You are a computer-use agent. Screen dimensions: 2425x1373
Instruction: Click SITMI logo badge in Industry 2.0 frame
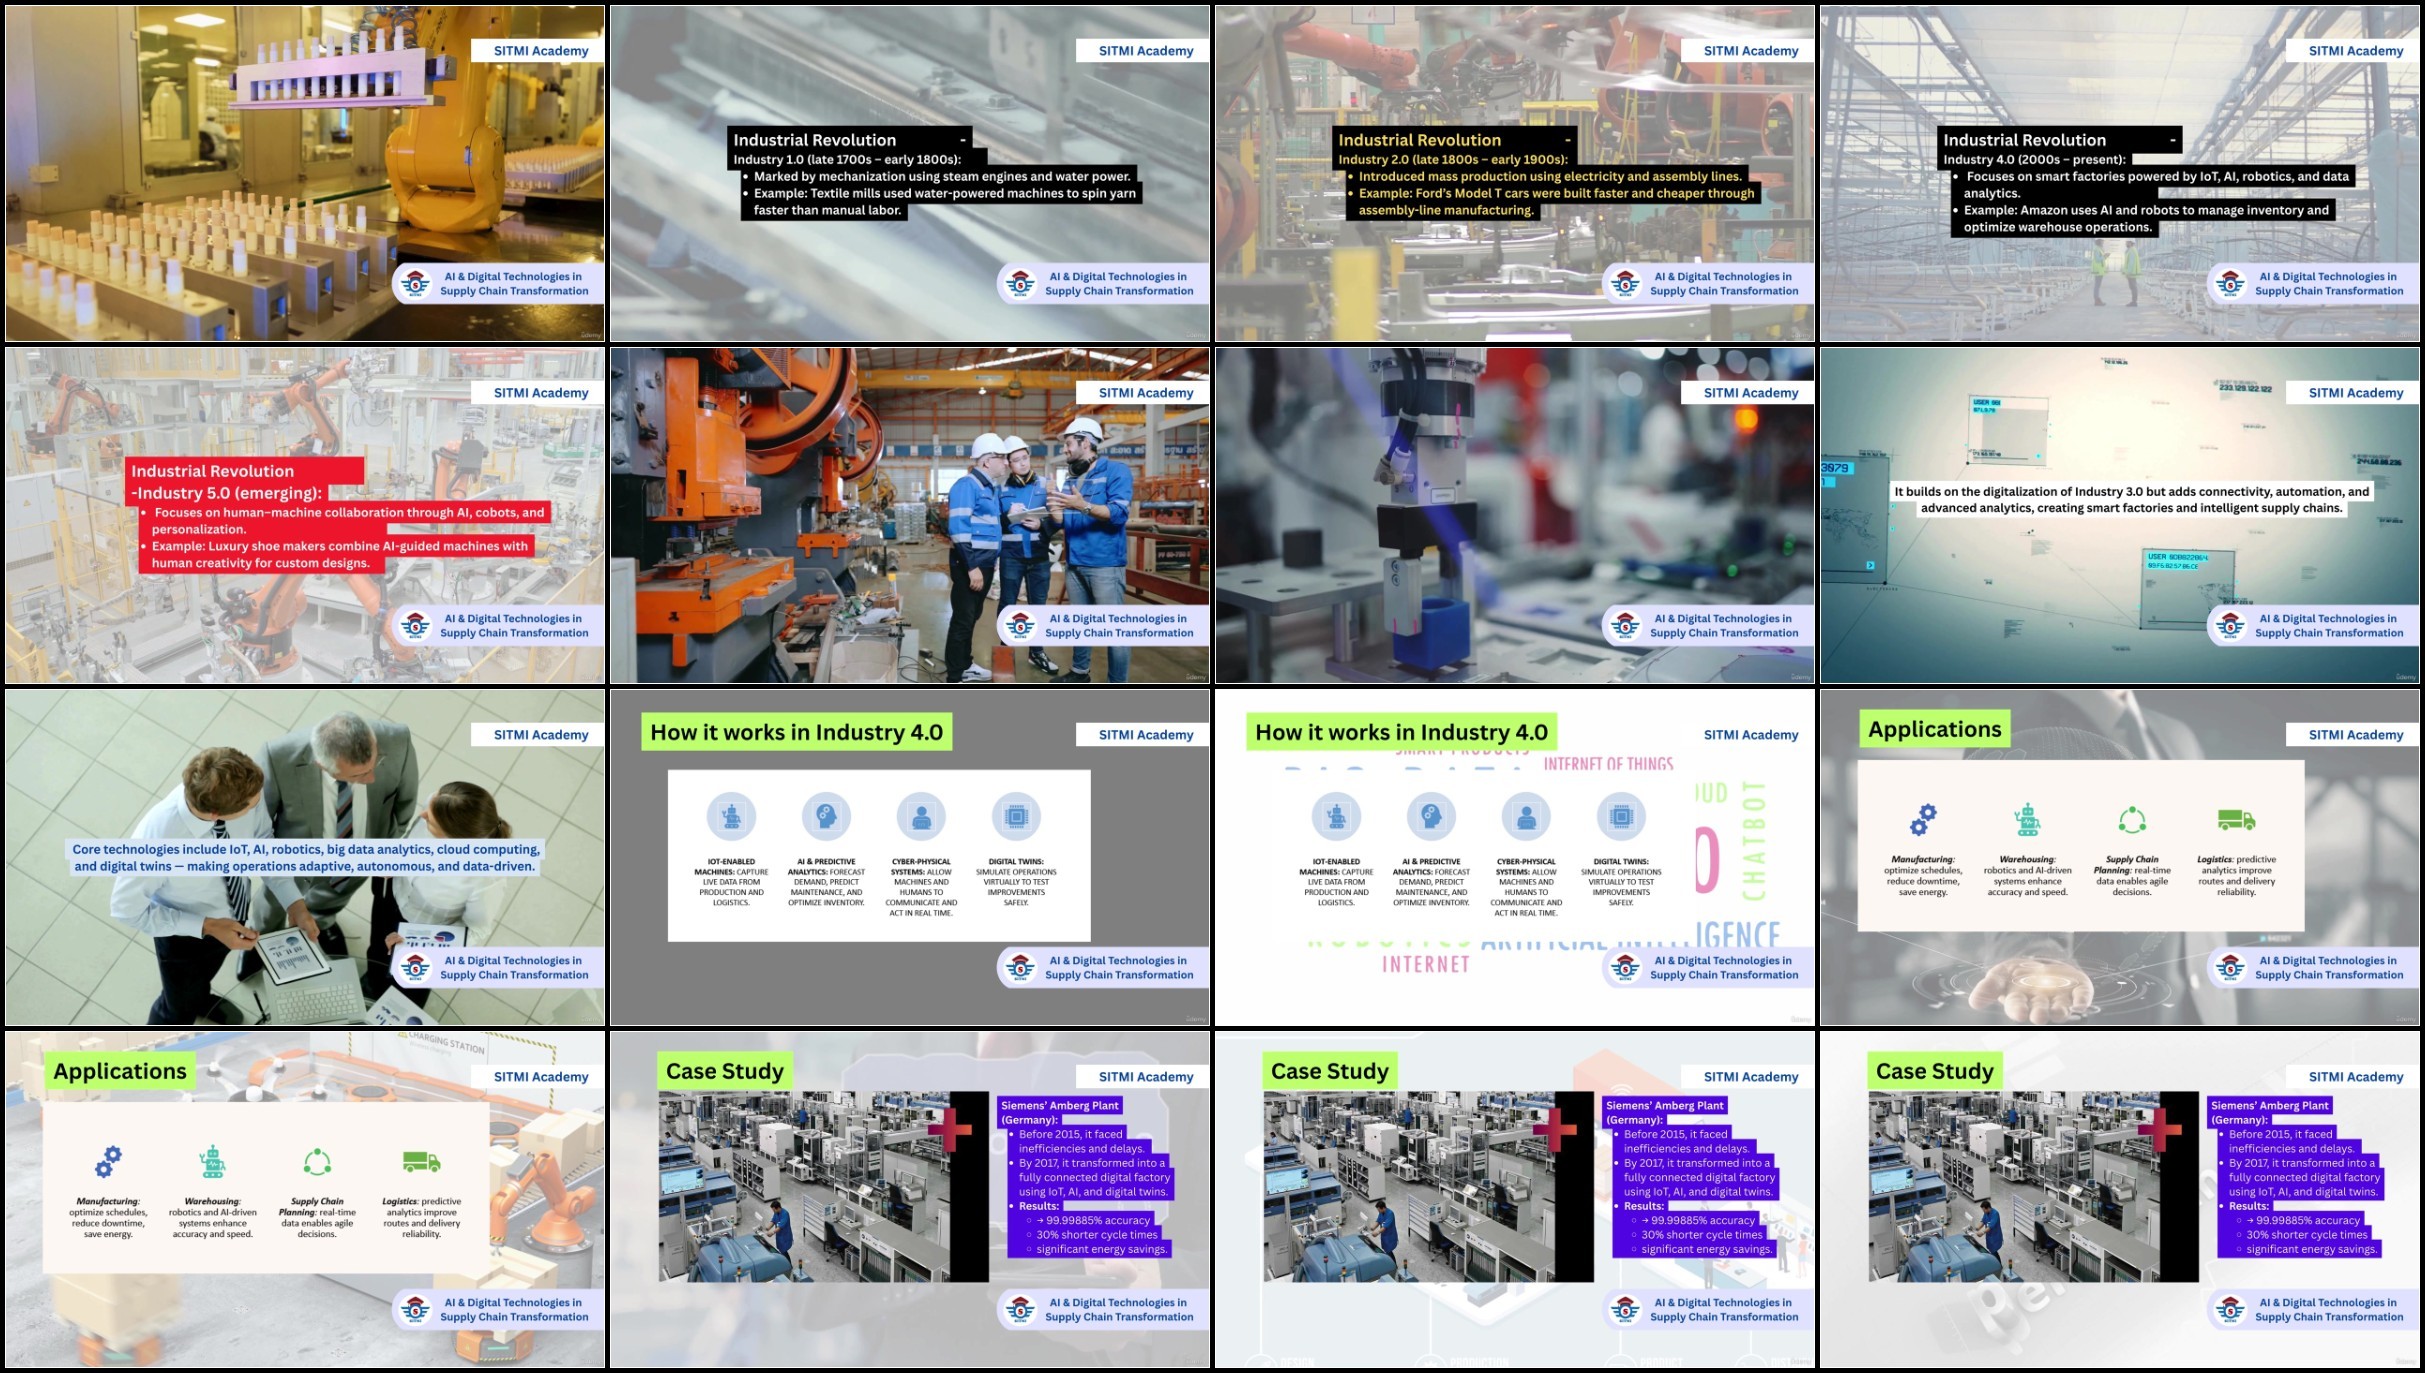point(1625,284)
